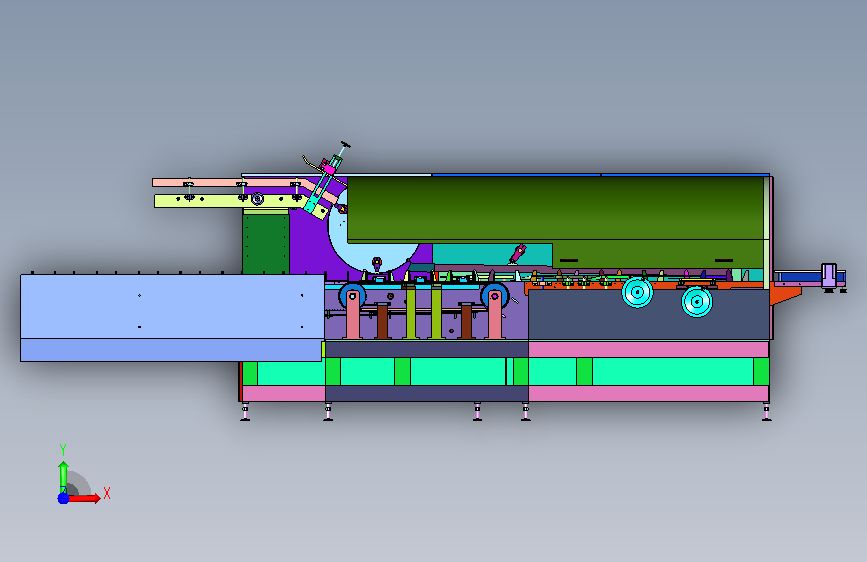Image resolution: width=867 pixels, height=562 pixels.
Task: Pick the lavender device on outfeed conveyor
Action: [828, 275]
